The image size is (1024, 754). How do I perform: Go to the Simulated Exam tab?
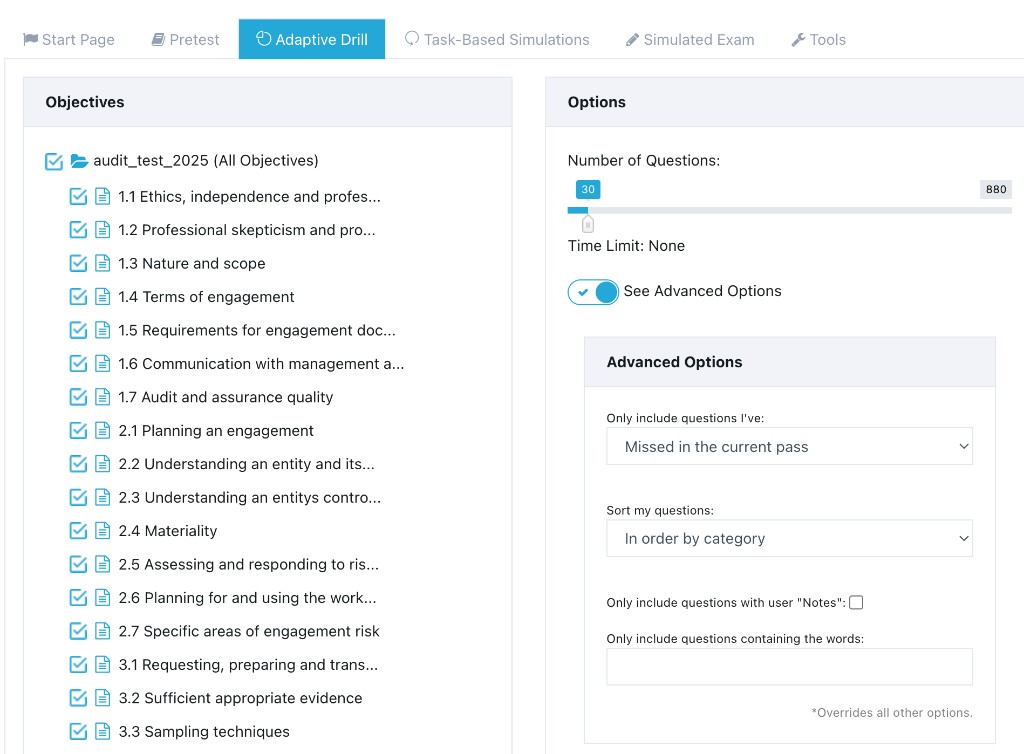pyautogui.click(x=690, y=40)
